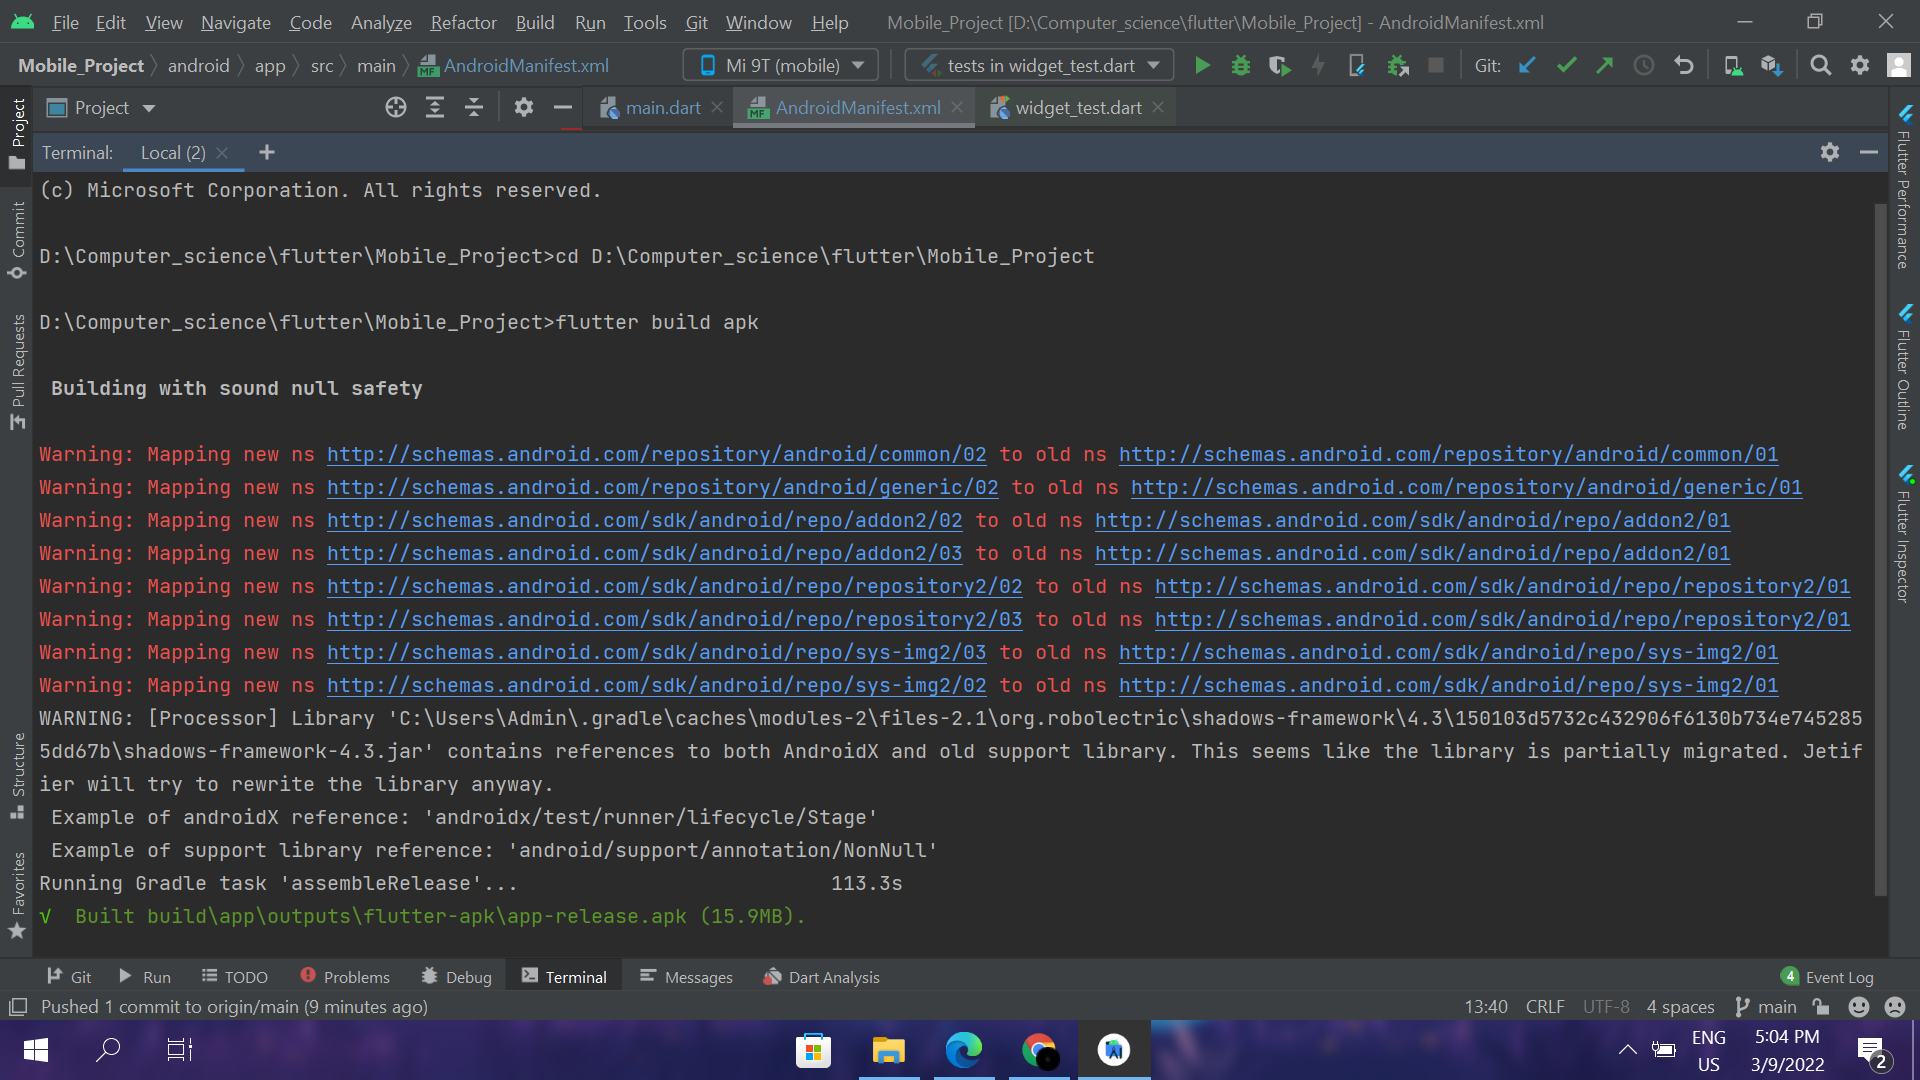1920x1080 pixels.
Task: Toggle the Structure tool window
Action: tap(17, 776)
